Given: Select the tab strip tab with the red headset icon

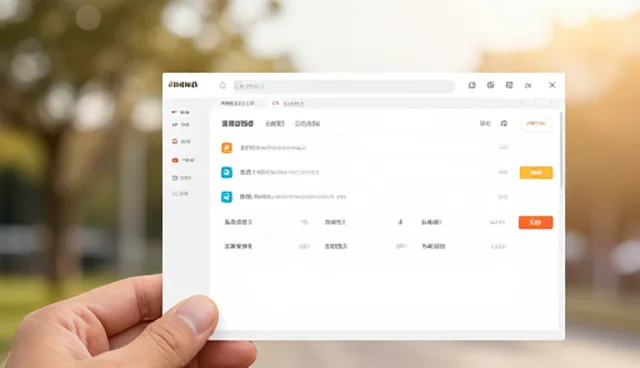Looking at the screenshot, I should (288, 104).
